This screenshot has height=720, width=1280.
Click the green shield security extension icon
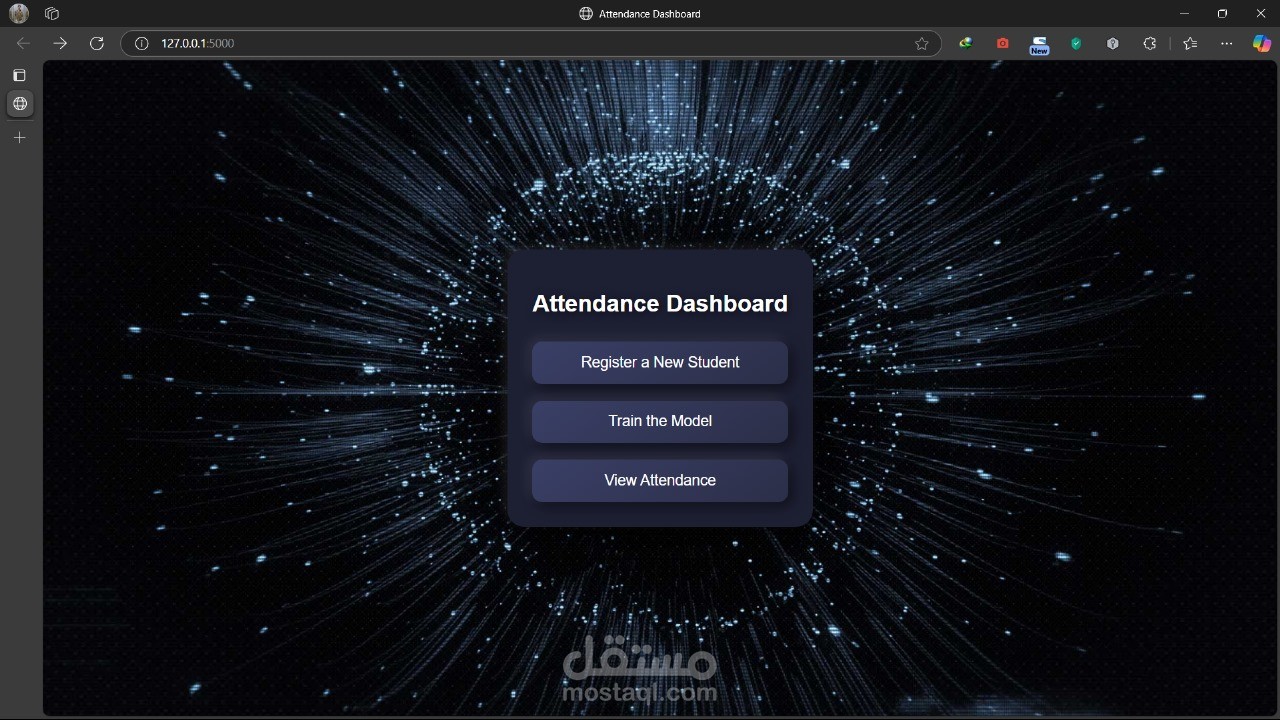click(1076, 43)
